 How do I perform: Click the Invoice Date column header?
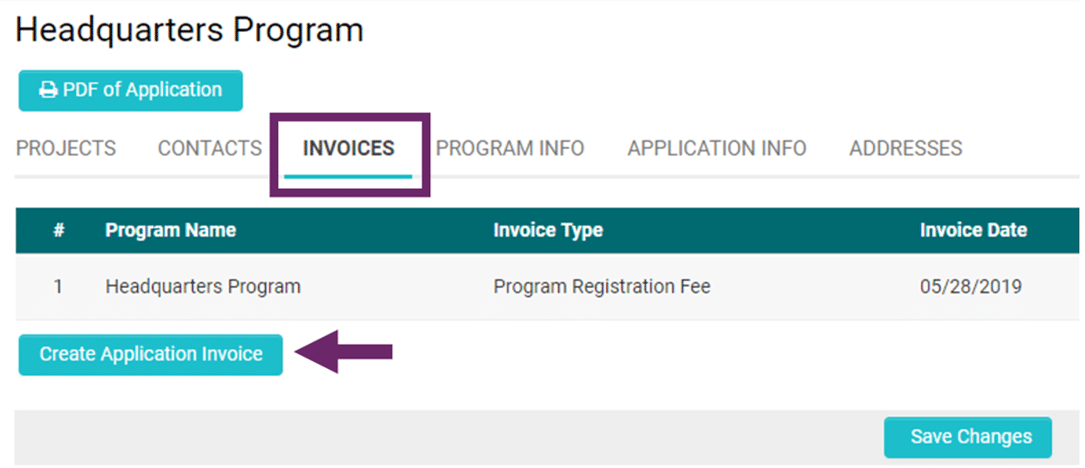point(973,230)
